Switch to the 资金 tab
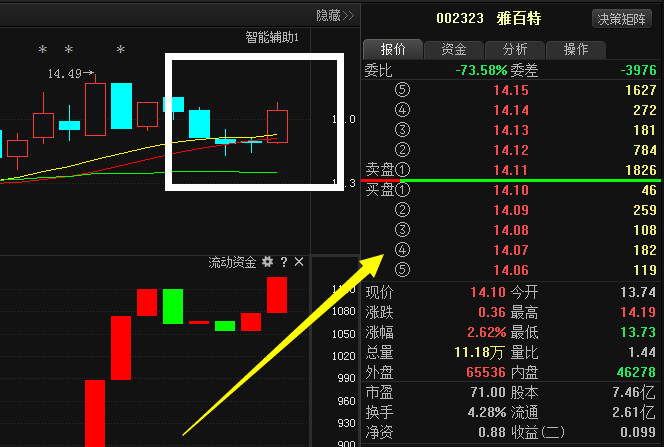This screenshot has height=447, width=664. [x=454, y=50]
